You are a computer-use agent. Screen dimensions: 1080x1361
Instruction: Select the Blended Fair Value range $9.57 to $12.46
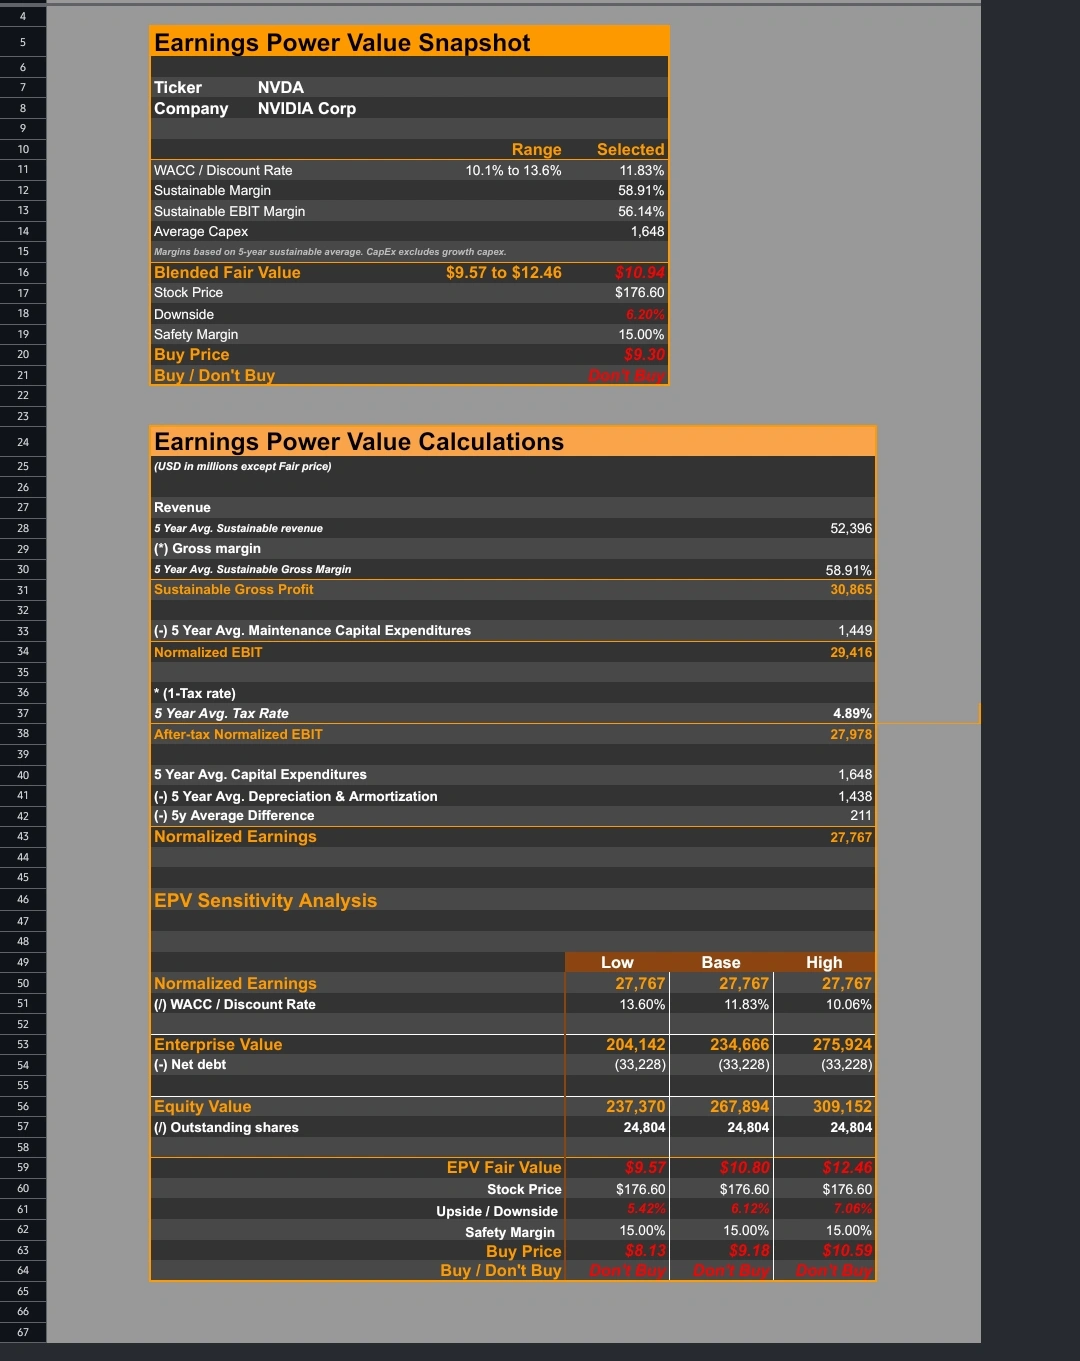click(503, 273)
